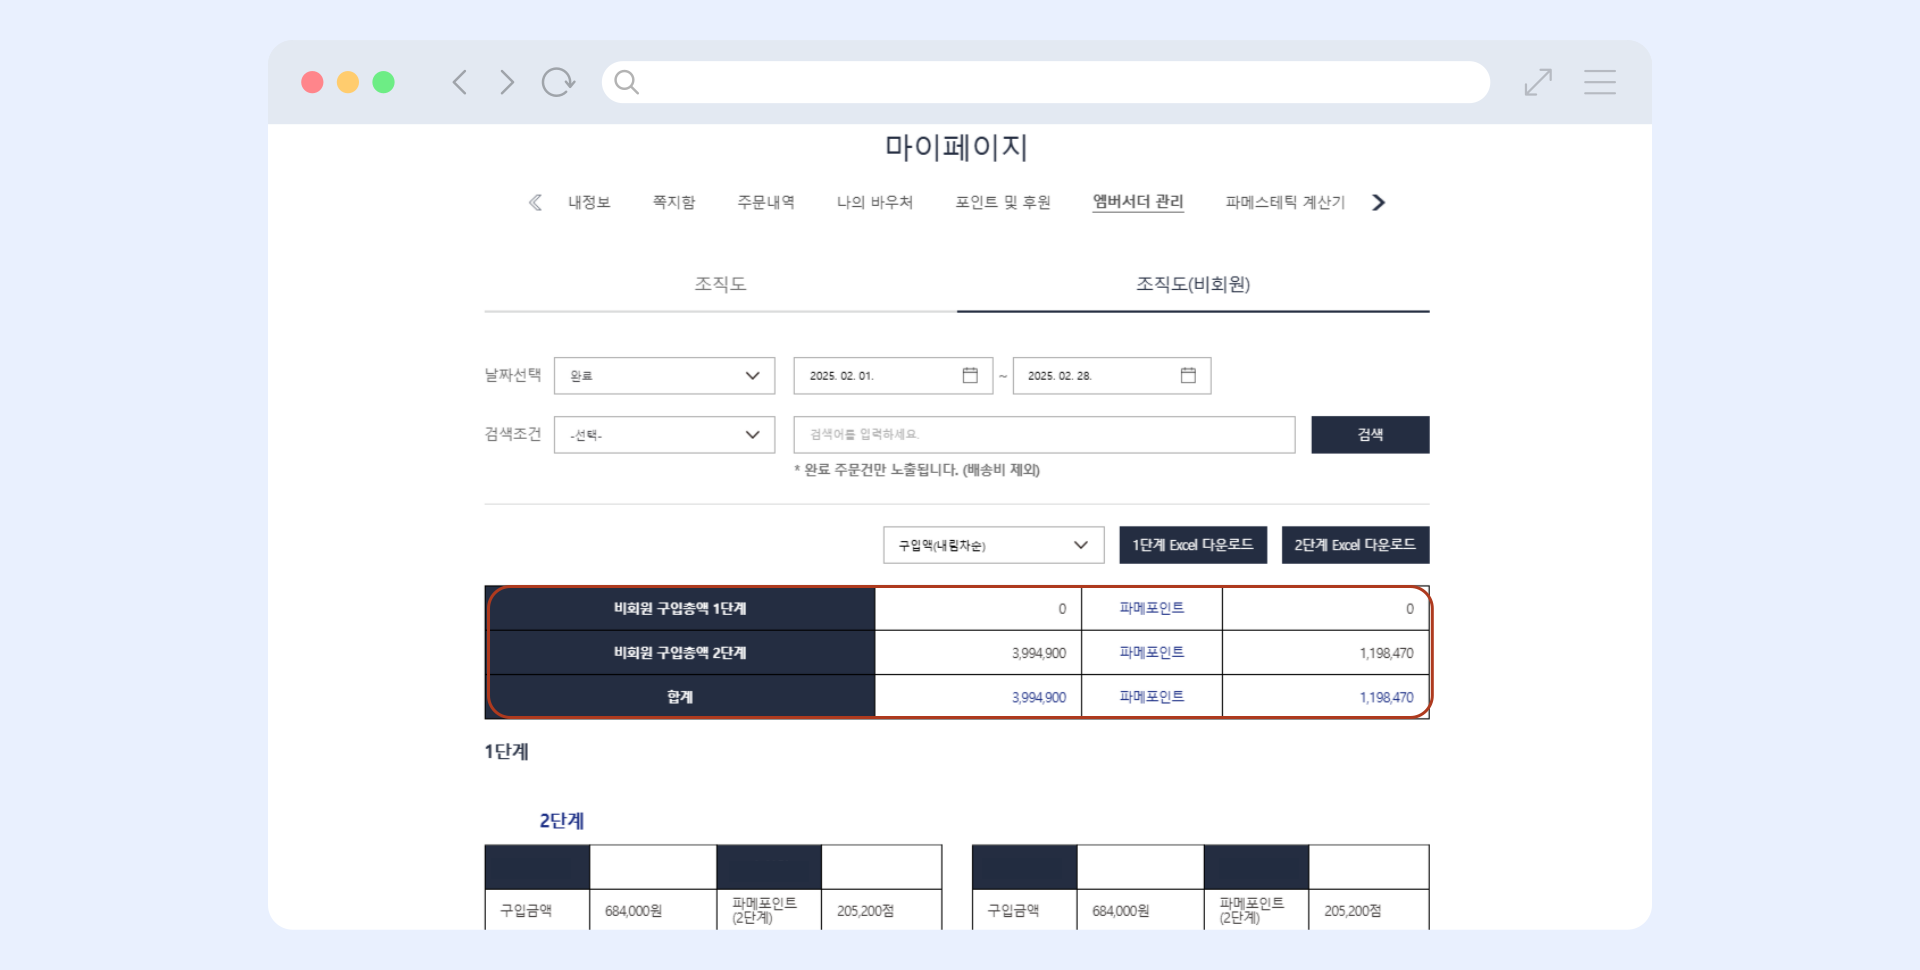Click the yellow minimize window dot
Viewport: 1920px width, 970px height.
click(x=348, y=82)
